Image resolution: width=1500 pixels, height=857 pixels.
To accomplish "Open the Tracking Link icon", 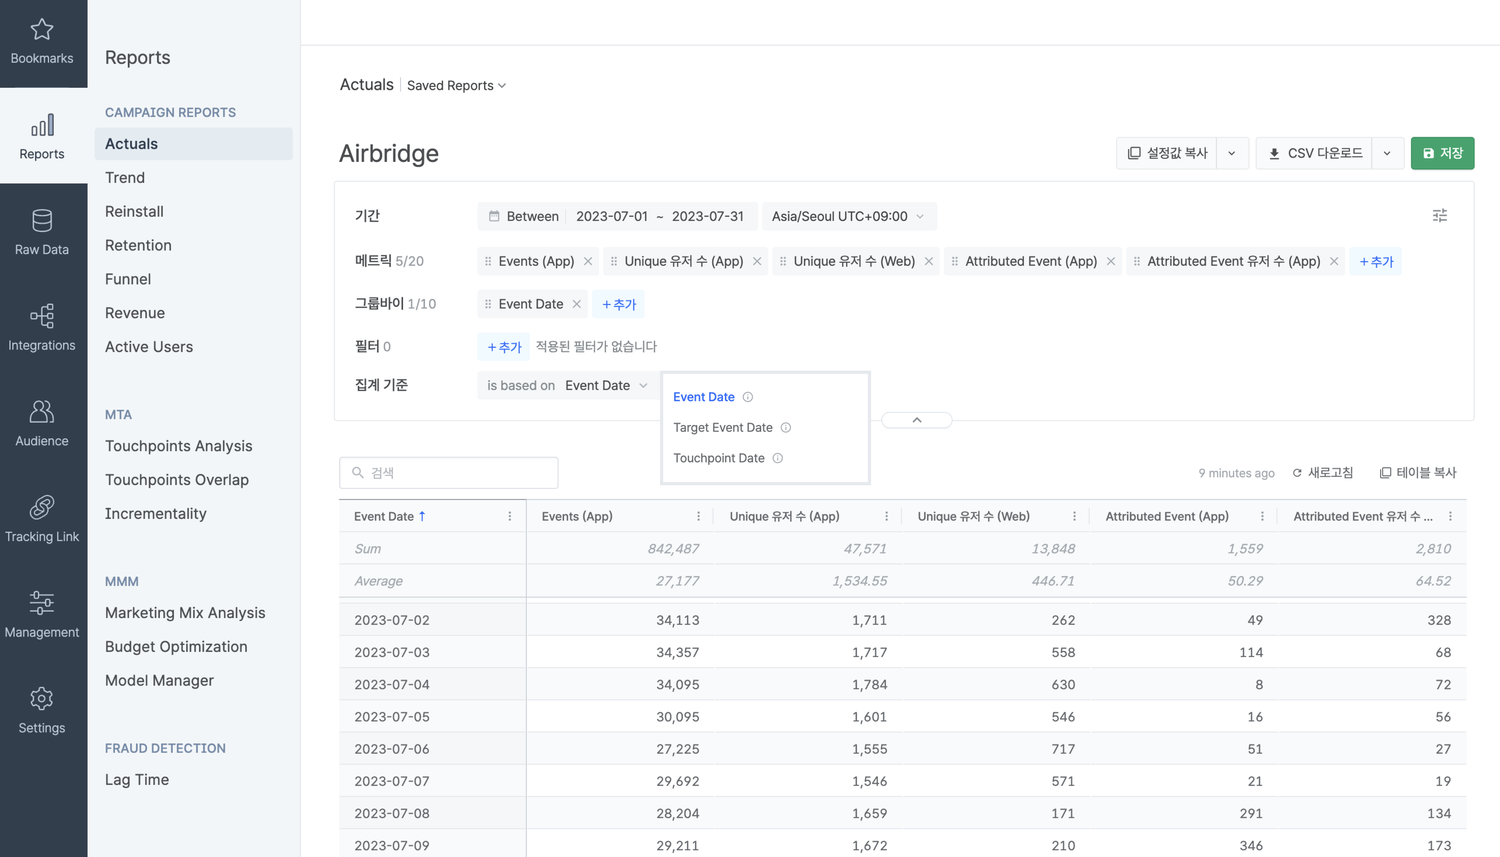I will click(42, 507).
